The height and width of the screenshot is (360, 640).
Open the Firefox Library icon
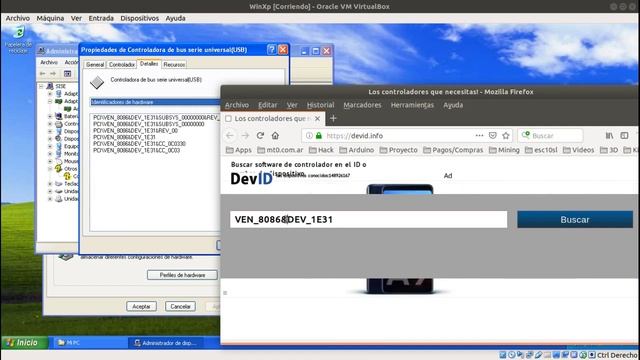[x=609, y=136]
